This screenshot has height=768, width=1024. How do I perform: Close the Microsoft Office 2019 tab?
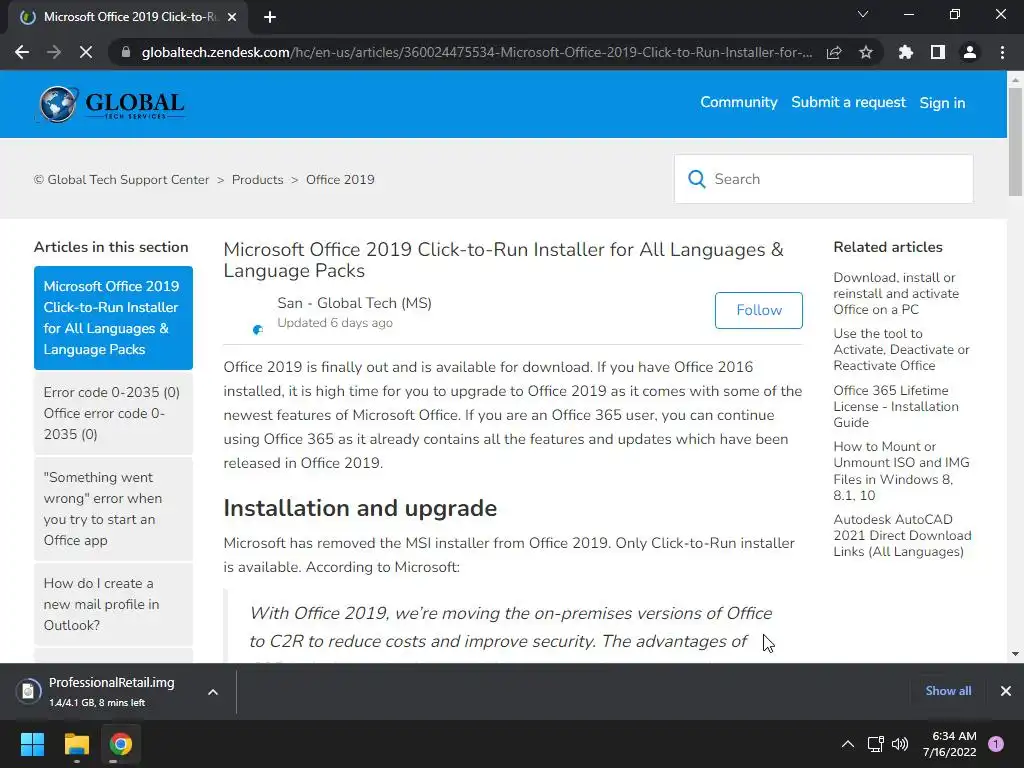point(232,17)
